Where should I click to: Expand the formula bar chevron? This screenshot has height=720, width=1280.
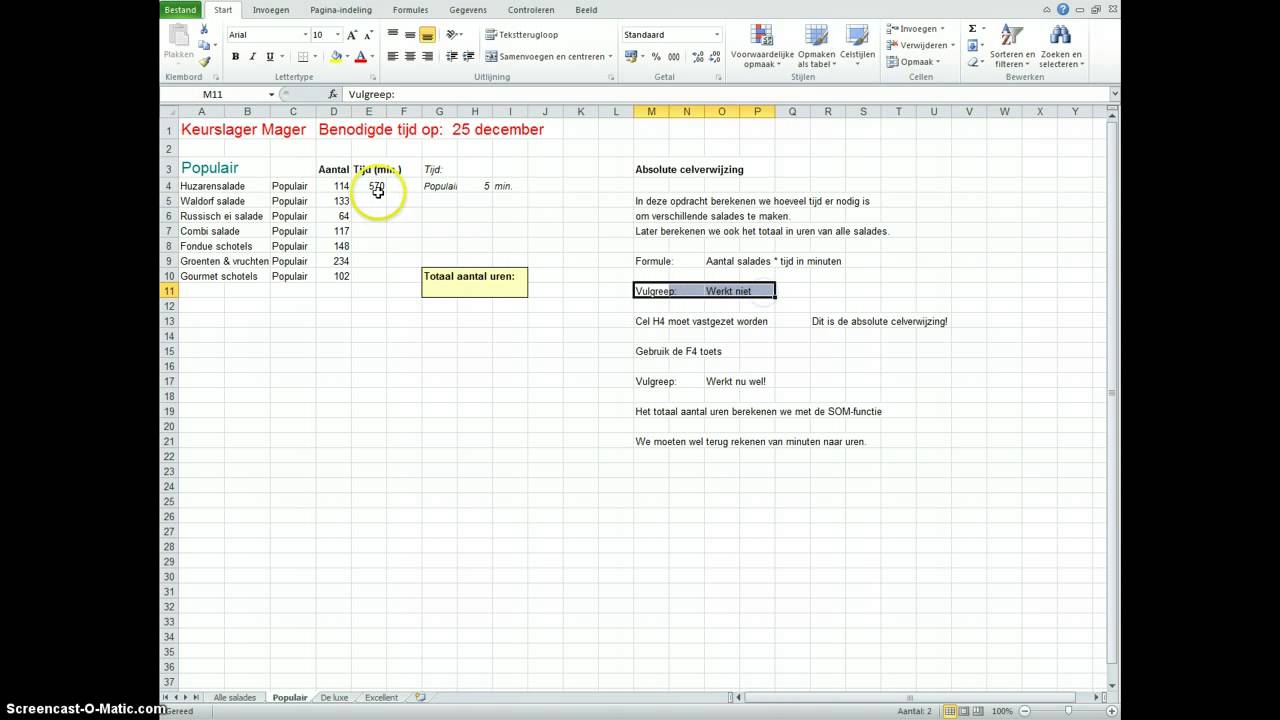pyautogui.click(x=1115, y=94)
